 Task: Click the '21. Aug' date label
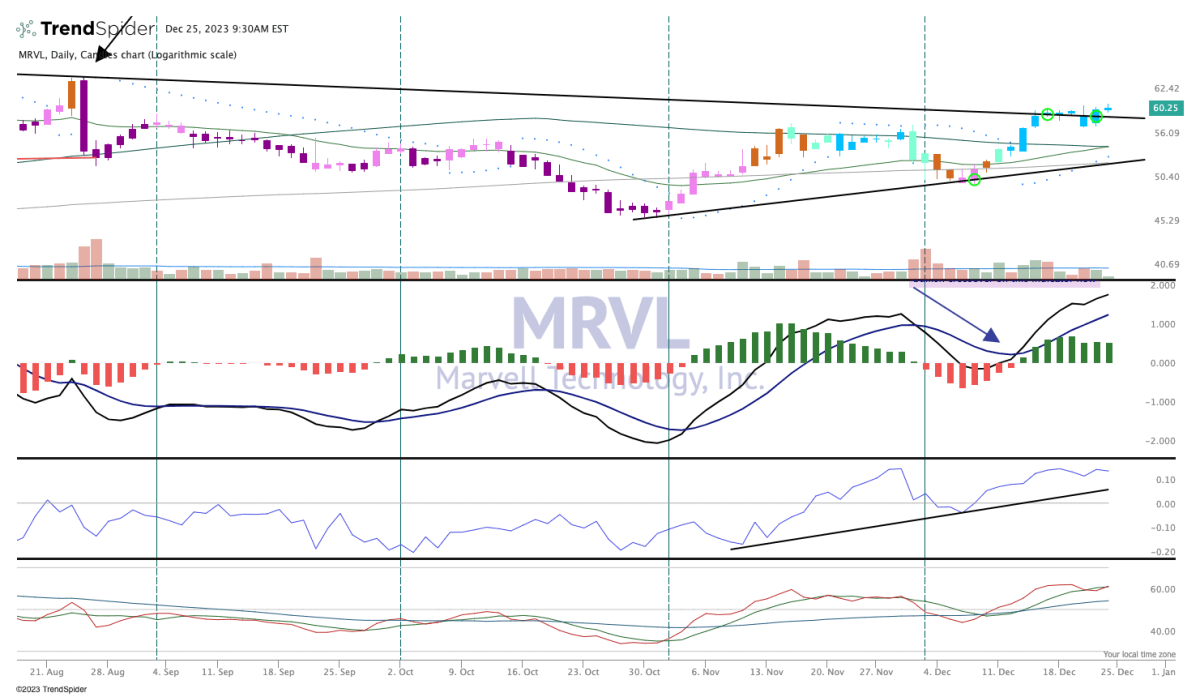[x=47, y=673]
